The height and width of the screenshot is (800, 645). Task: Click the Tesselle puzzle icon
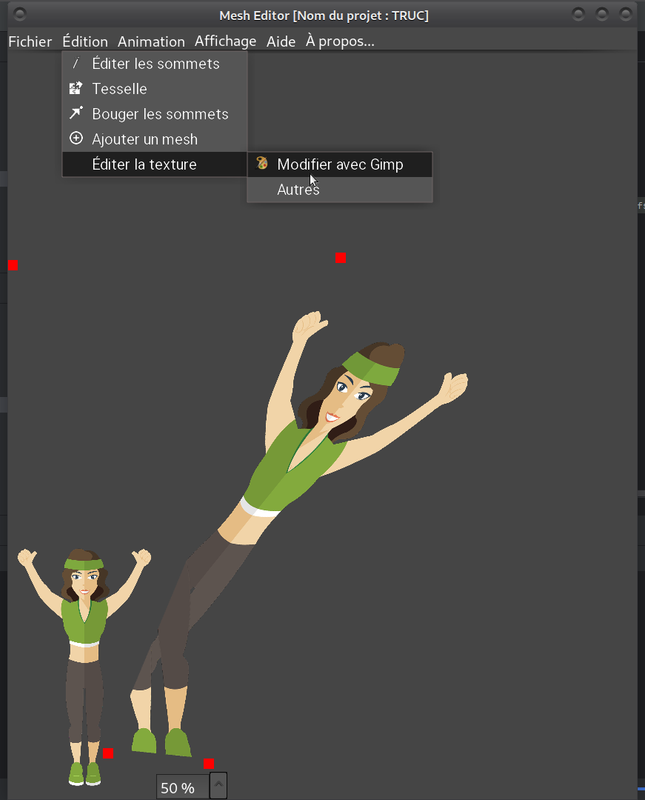pyautogui.click(x=76, y=88)
